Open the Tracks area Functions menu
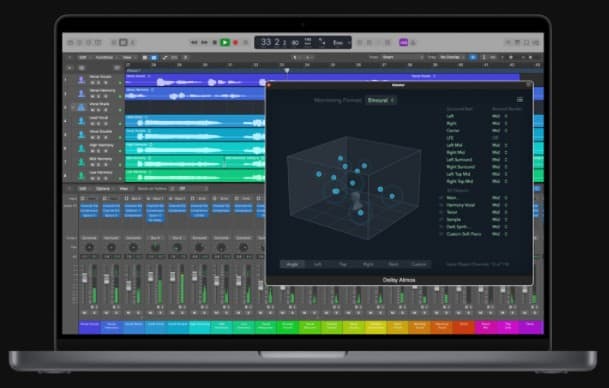 [104, 57]
